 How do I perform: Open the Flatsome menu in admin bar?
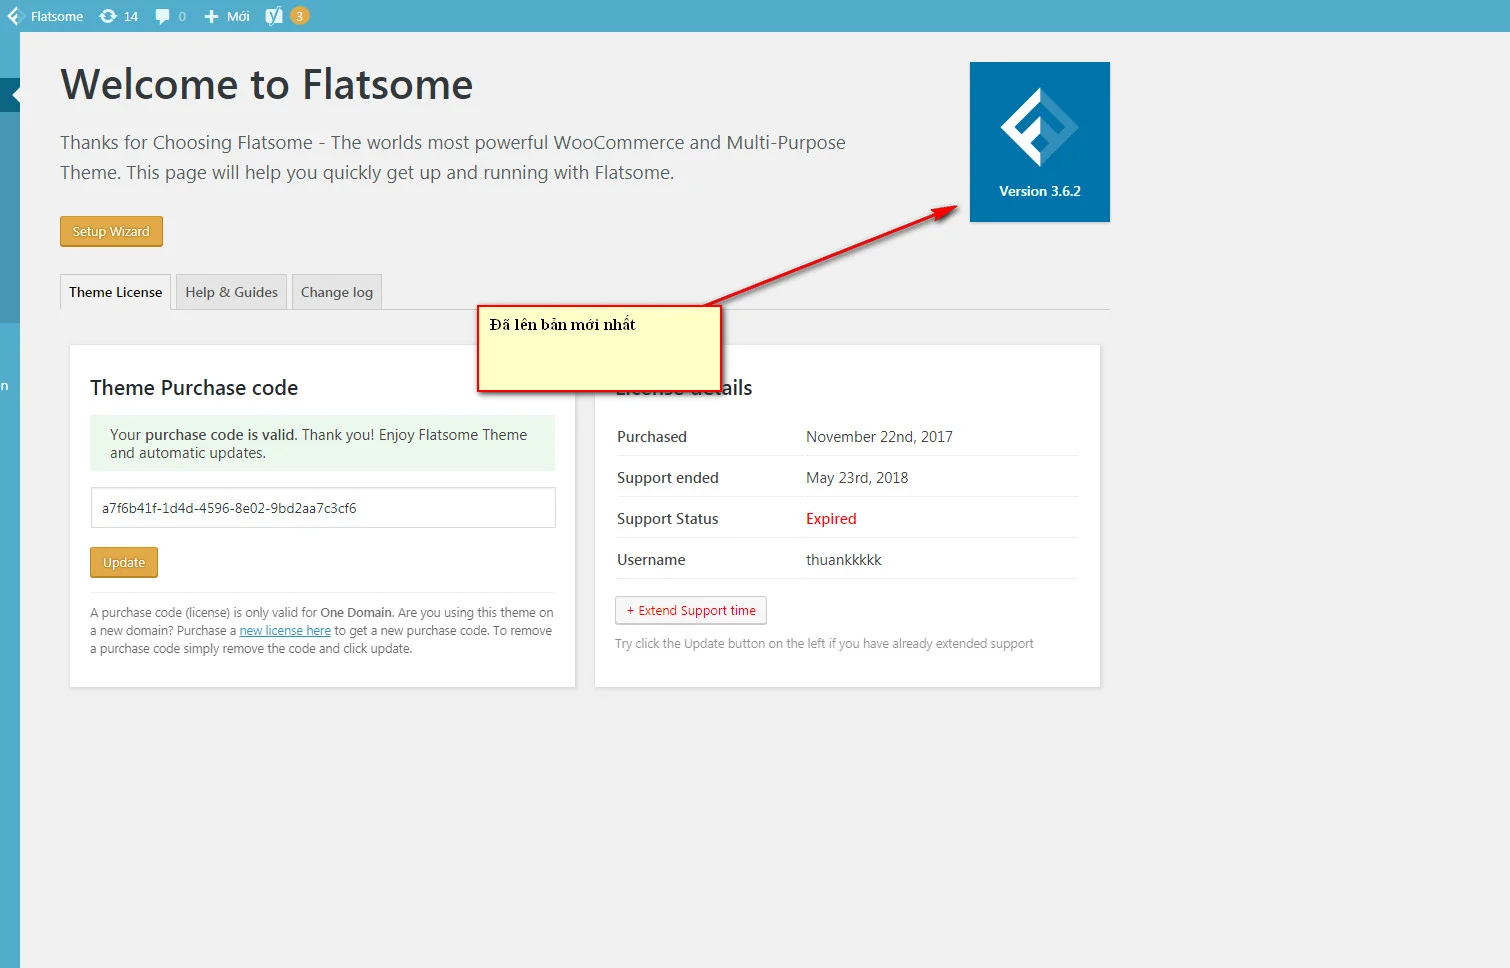click(46, 16)
